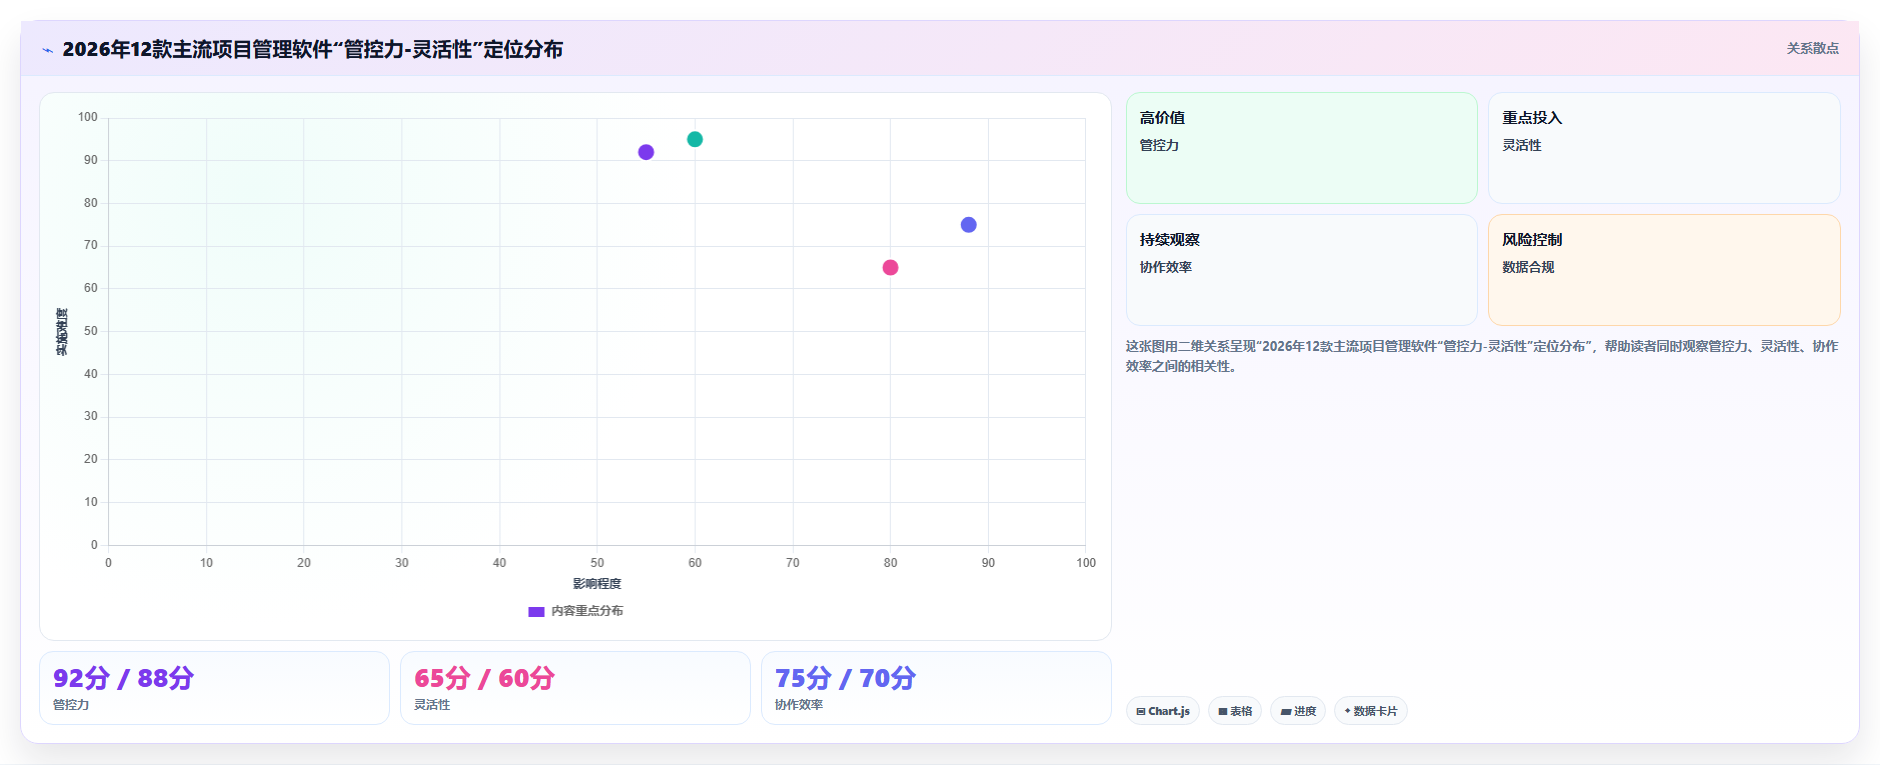The height and width of the screenshot is (765, 1880).
Task: Click the 内容重点分布 legend label
Action: (587, 611)
